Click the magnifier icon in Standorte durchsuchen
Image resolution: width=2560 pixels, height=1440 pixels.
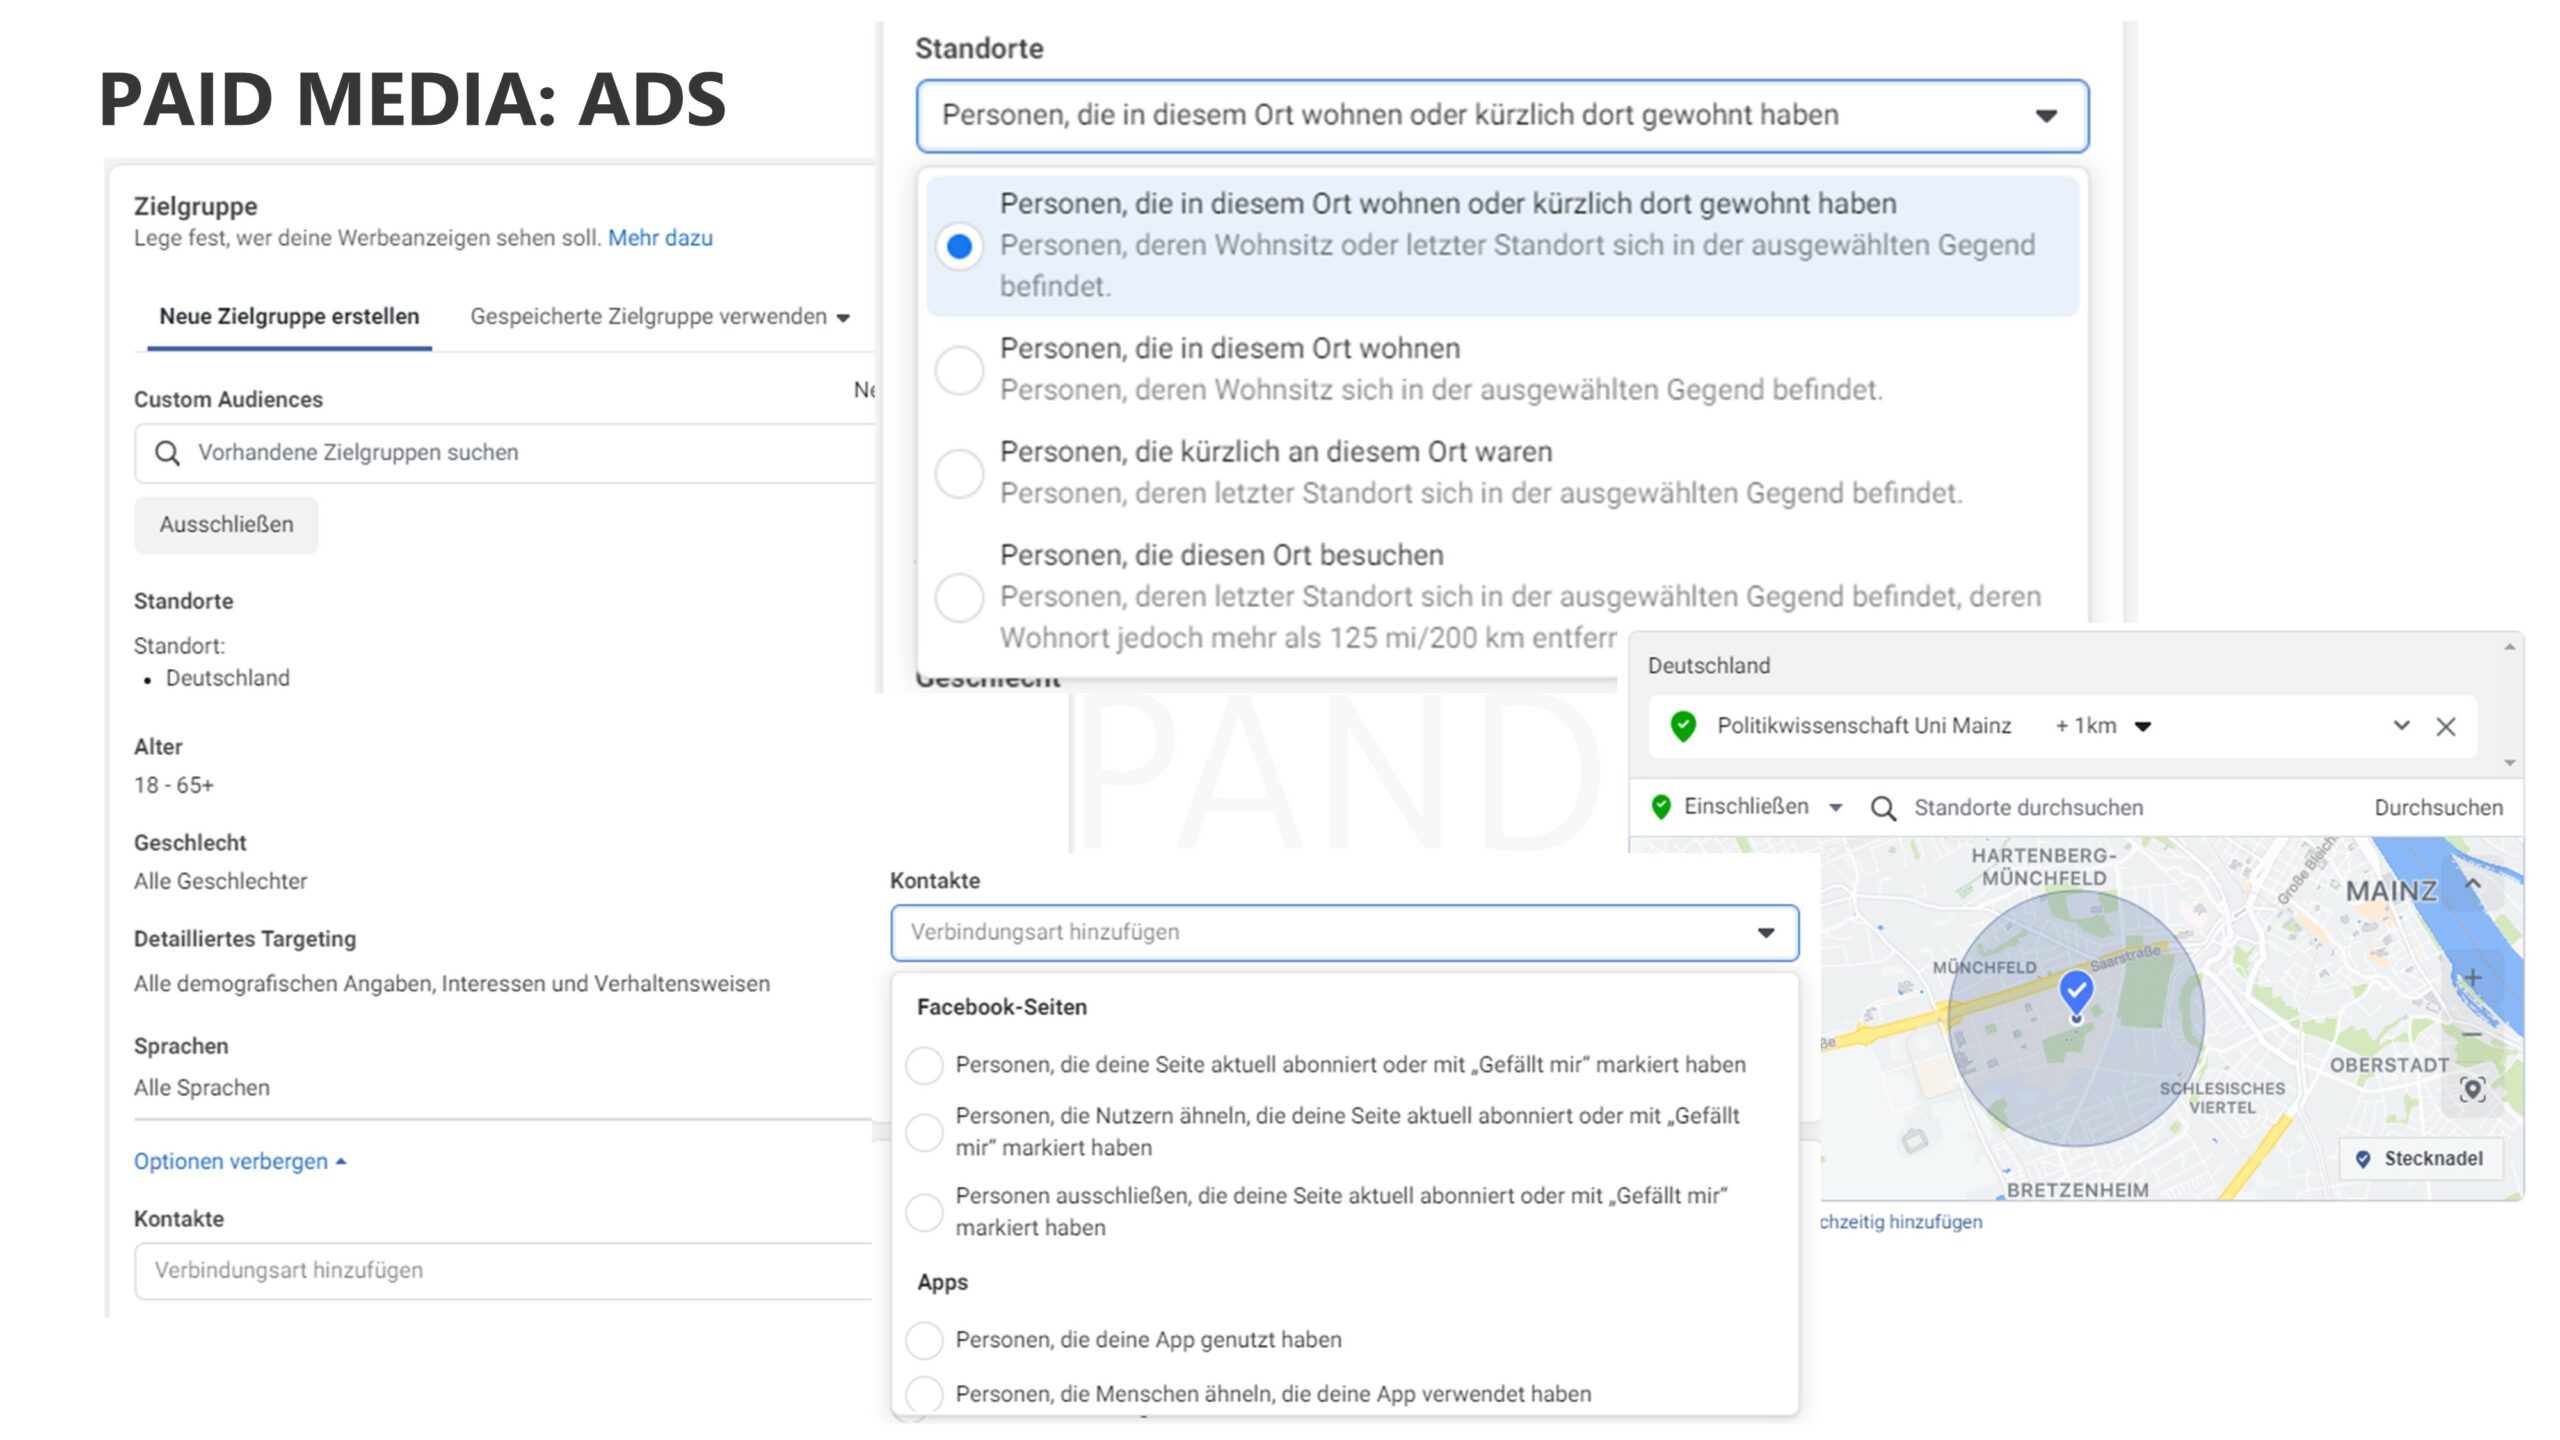pyautogui.click(x=1883, y=808)
